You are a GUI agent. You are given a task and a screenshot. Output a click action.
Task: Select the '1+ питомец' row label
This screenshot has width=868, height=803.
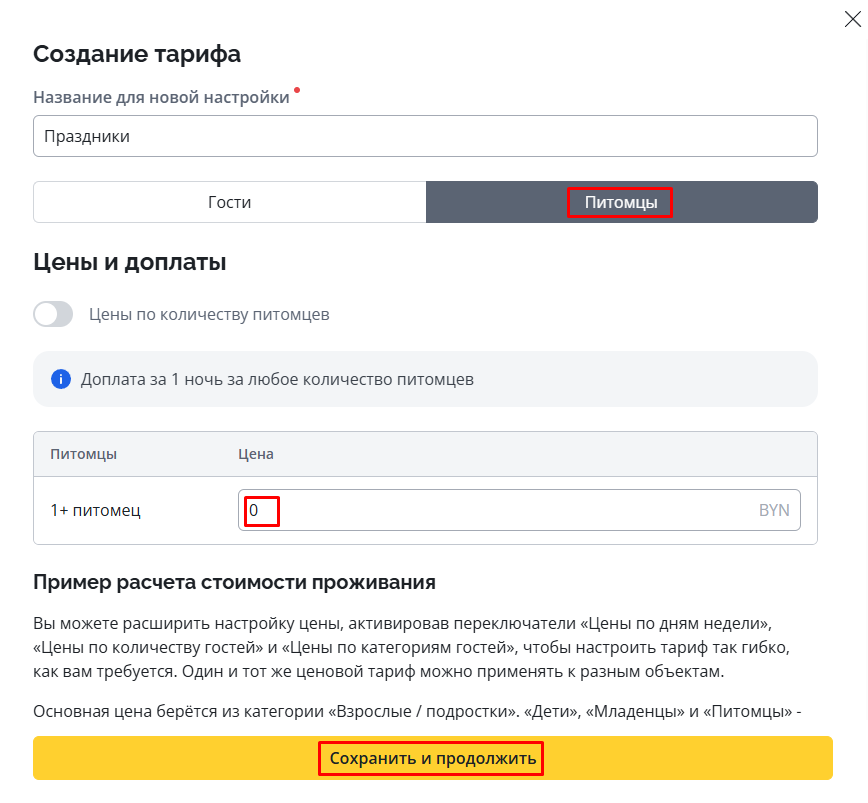(95, 510)
